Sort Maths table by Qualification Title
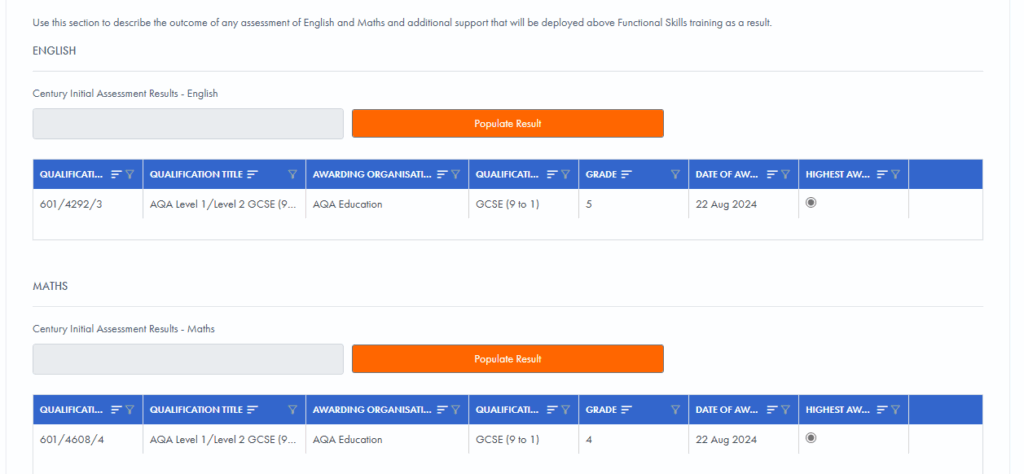 click(x=253, y=409)
